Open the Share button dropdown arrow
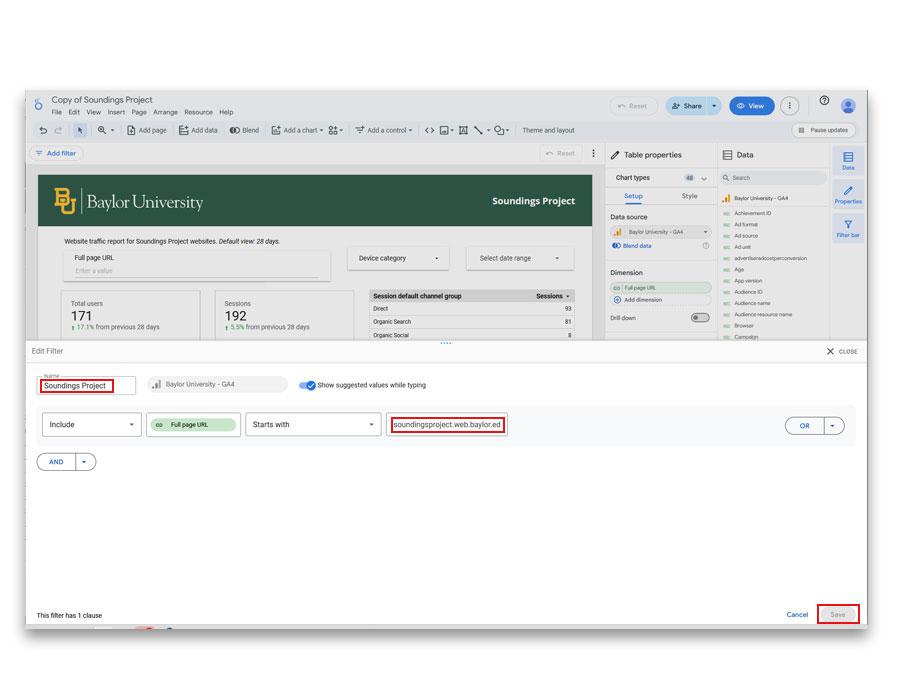900x684 pixels. [x=714, y=106]
